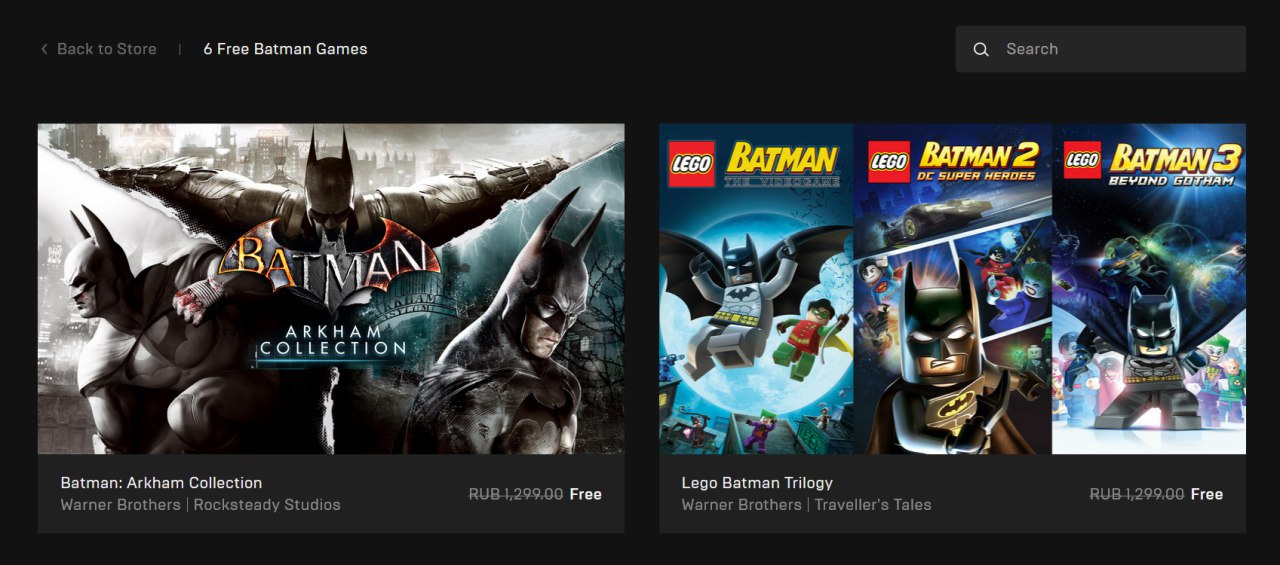
Task: Click the Lego Batman 3 Beyond Gotham cover
Action: pyautogui.click(x=1149, y=289)
